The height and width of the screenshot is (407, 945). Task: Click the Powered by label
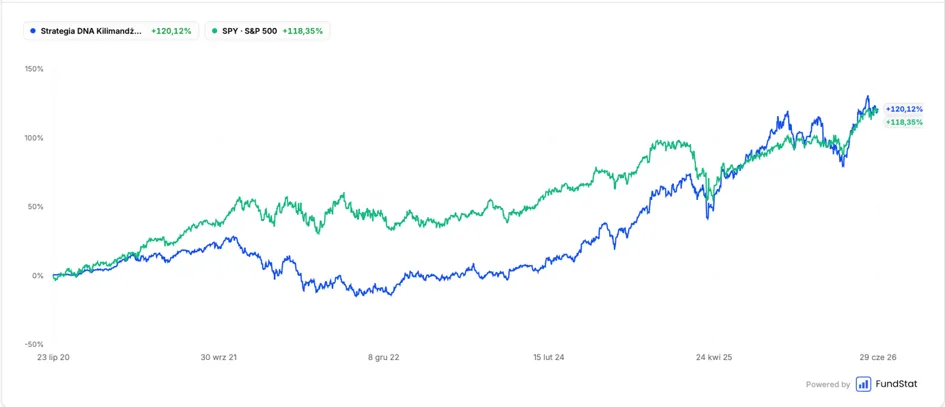tap(828, 384)
